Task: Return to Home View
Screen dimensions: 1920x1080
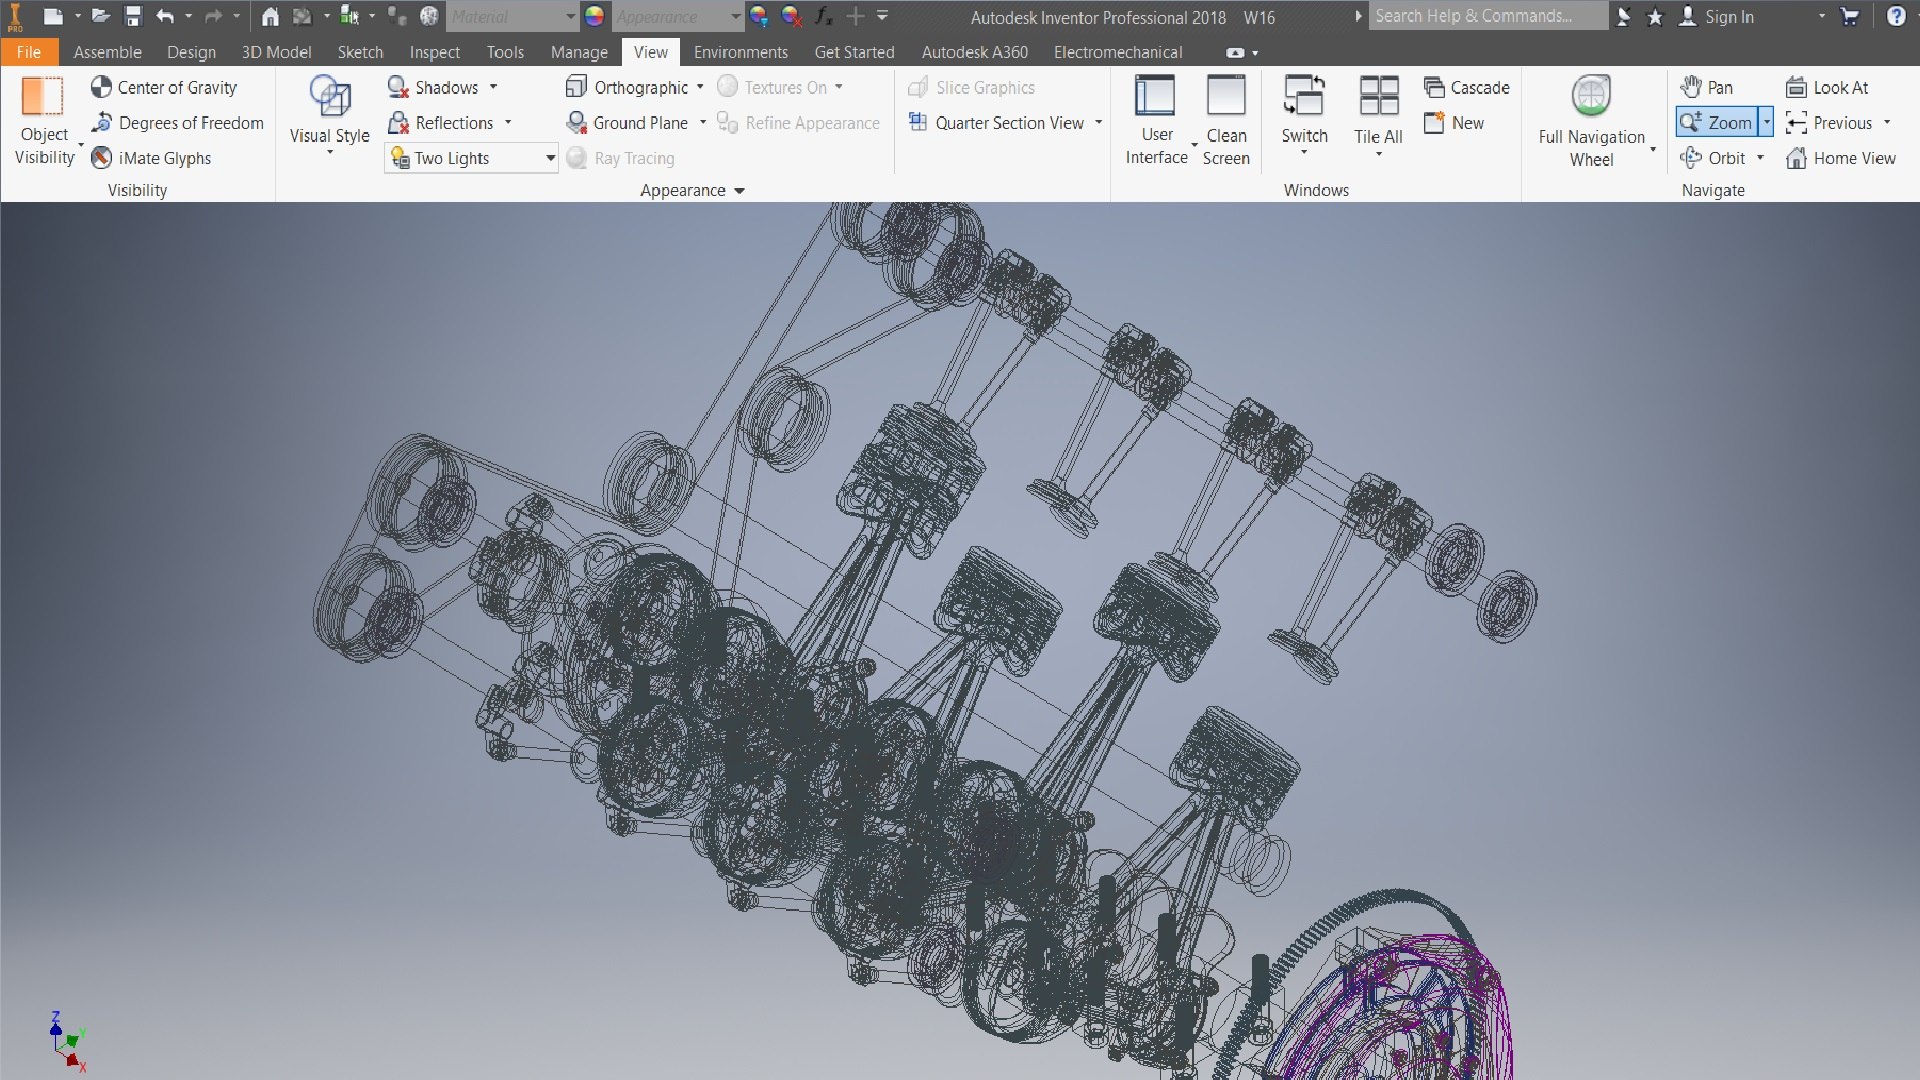Action: pos(1841,158)
